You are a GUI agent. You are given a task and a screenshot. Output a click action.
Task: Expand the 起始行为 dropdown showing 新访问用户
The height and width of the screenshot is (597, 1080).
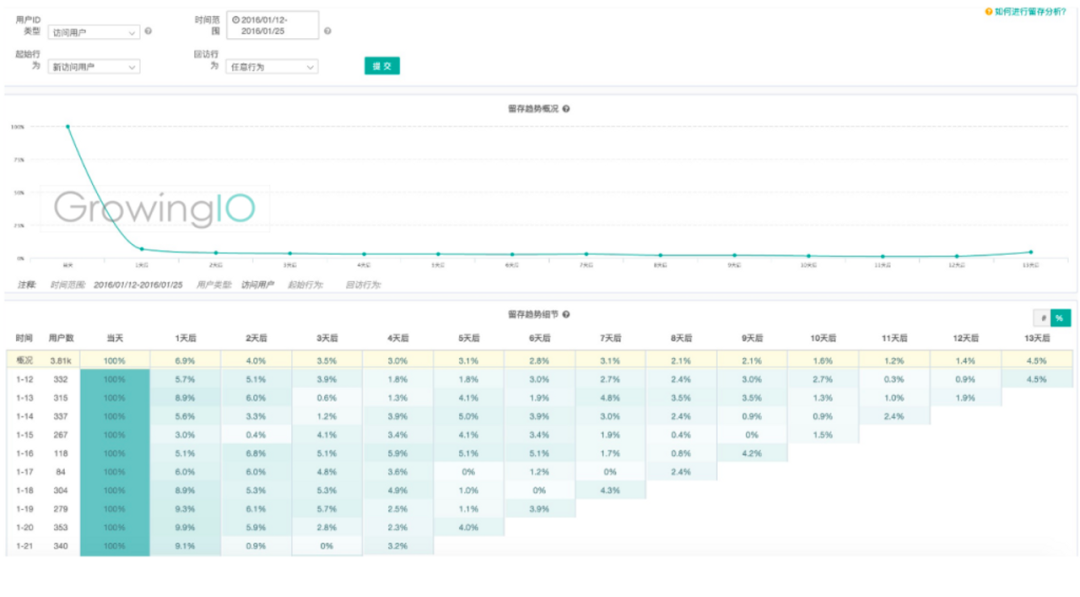pos(94,67)
